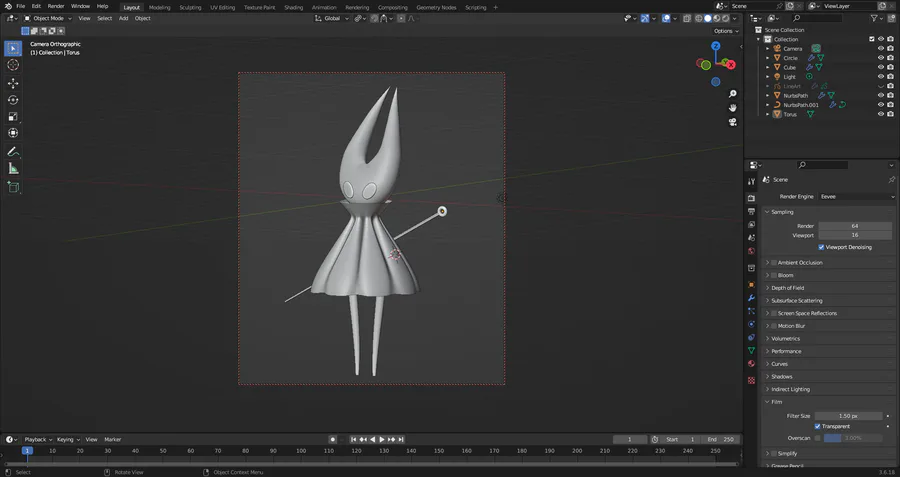
Task: Select the Move tool
Action: pyautogui.click(x=13, y=83)
